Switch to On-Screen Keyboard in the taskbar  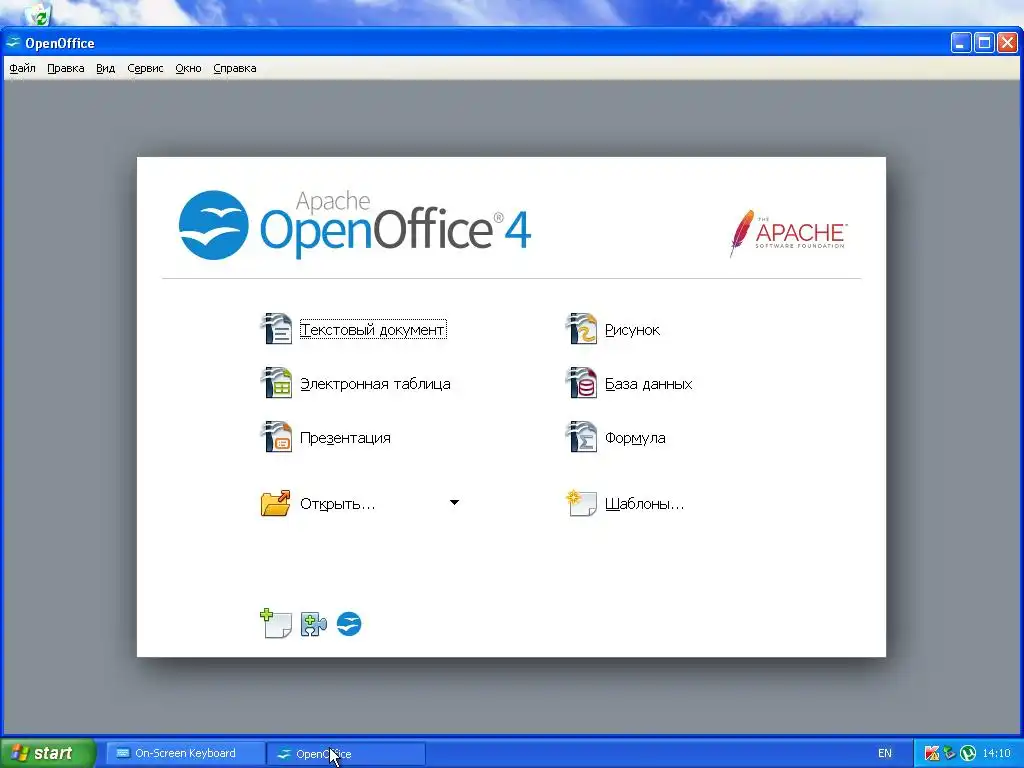184,753
